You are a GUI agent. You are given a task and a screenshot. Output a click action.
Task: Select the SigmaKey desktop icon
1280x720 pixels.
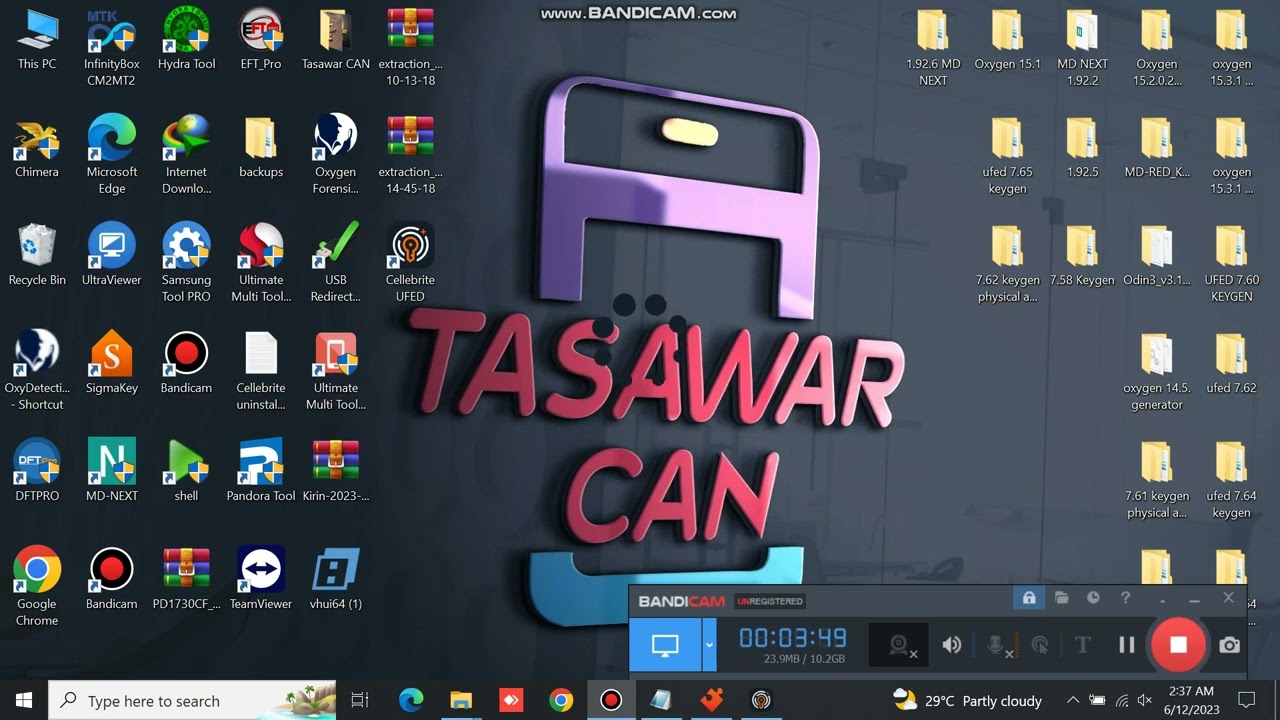click(x=111, y=364)
